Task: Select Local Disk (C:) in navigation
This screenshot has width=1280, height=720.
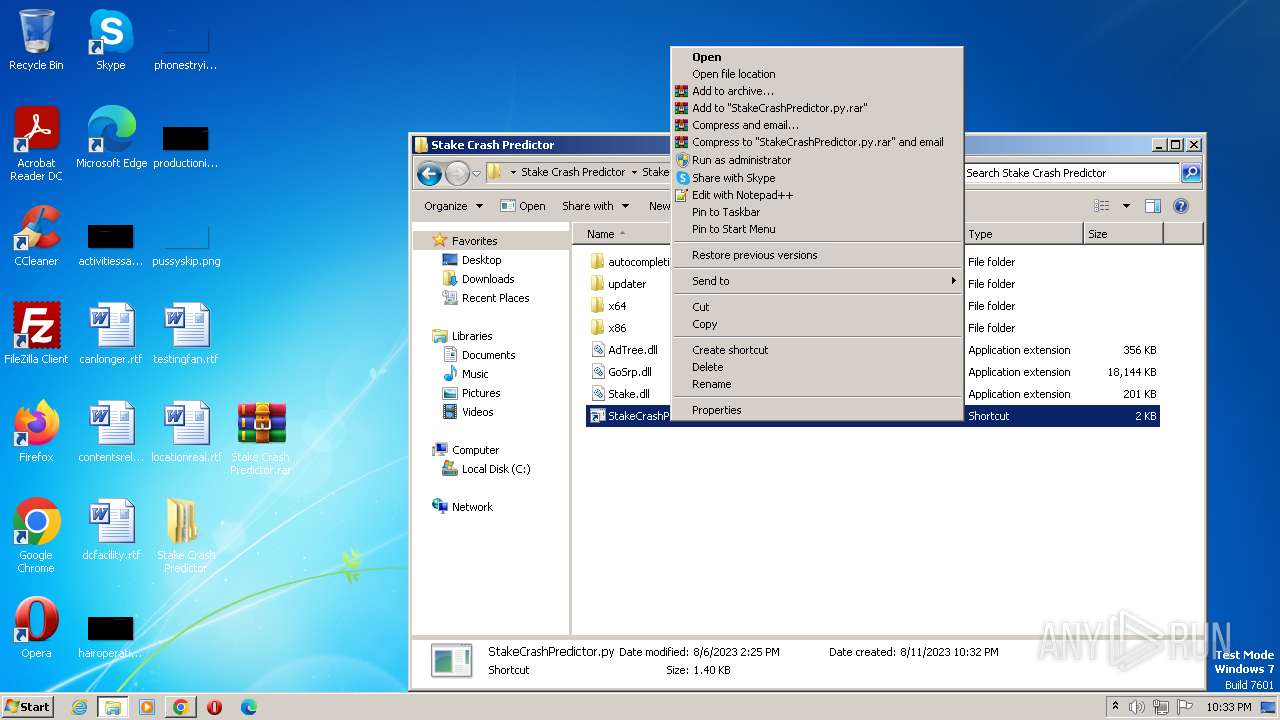Action: (x=496, y=469)
